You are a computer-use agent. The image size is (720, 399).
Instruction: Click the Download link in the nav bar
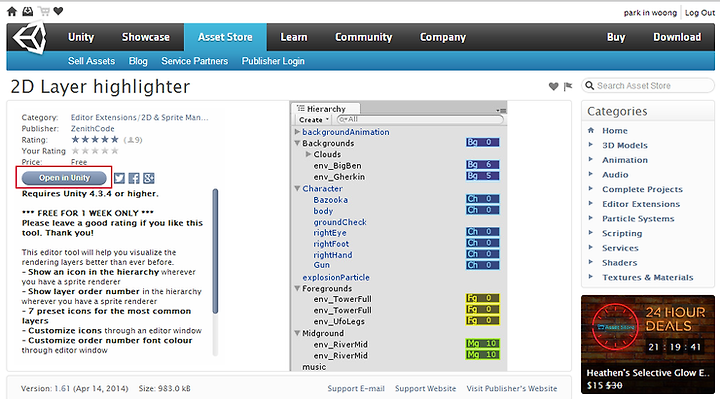pyautogui.click(x=677, y=37)
